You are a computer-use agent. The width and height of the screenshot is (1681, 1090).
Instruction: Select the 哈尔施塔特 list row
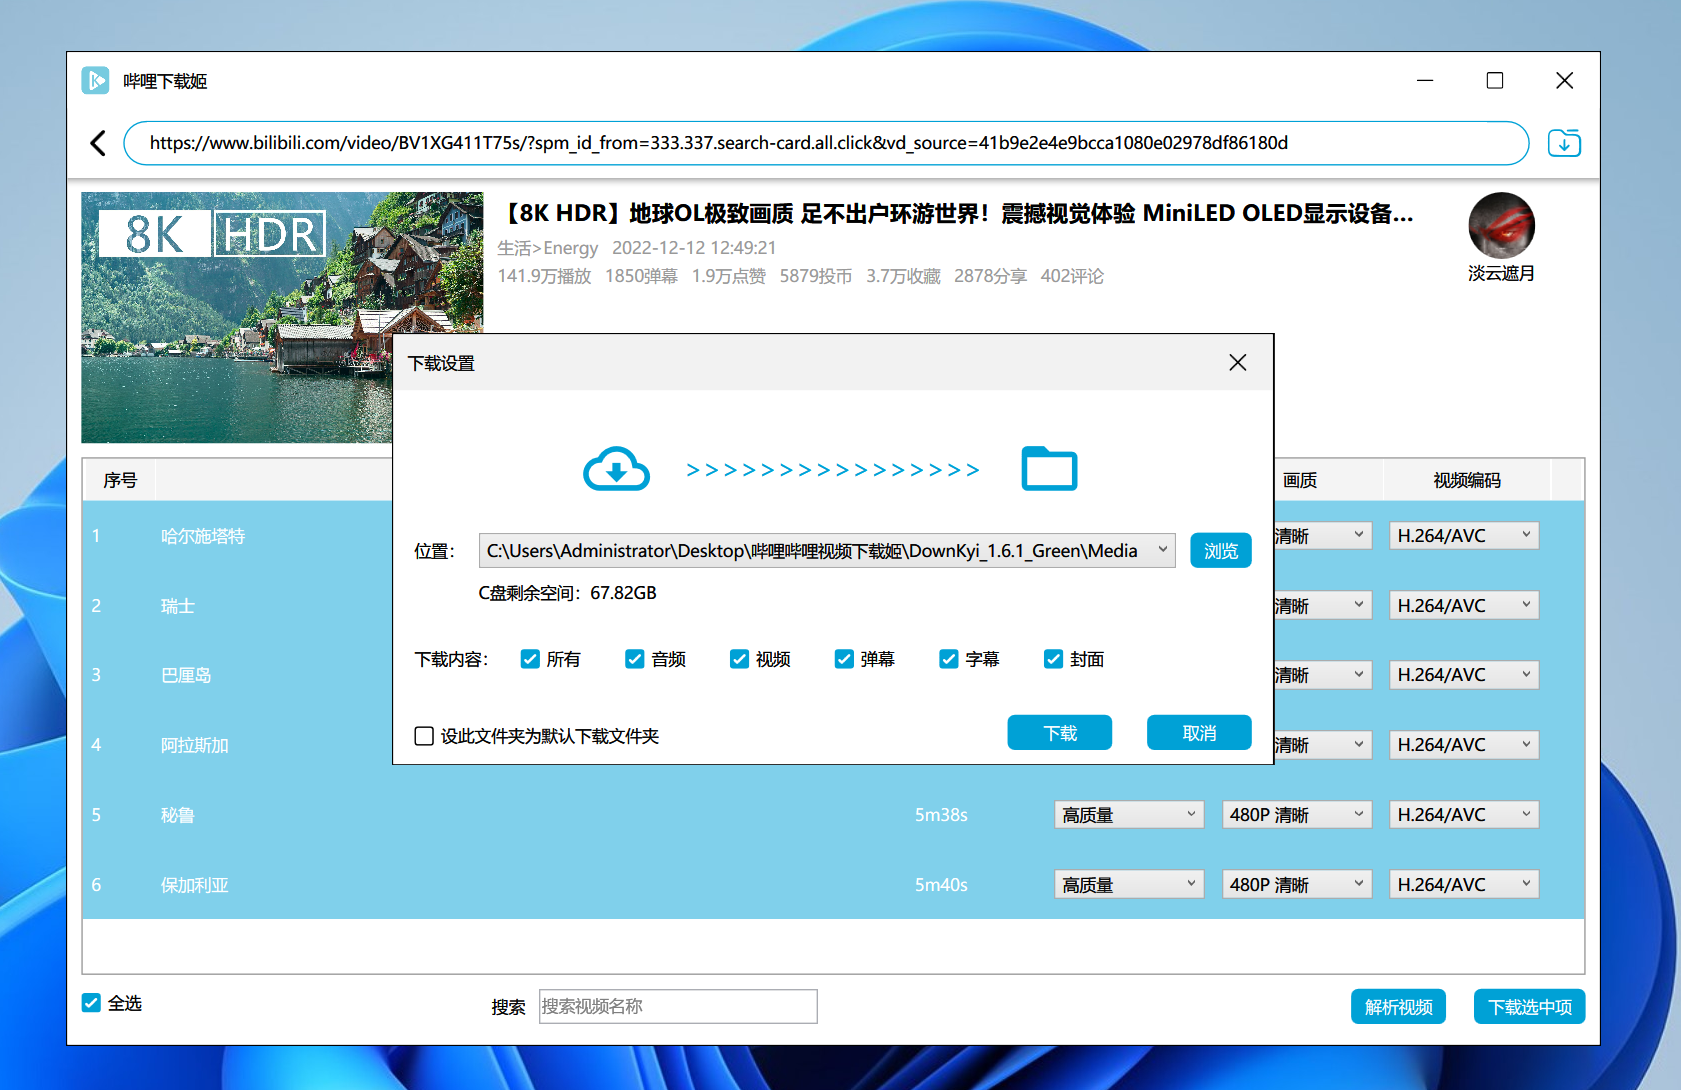coord(238,536)
